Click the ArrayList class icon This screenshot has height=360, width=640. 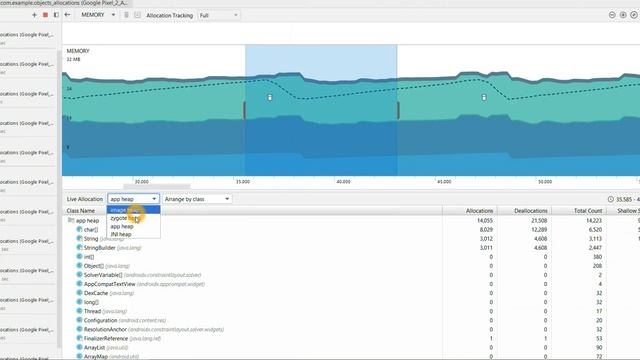pyautogui.click(x=79, y=347)
